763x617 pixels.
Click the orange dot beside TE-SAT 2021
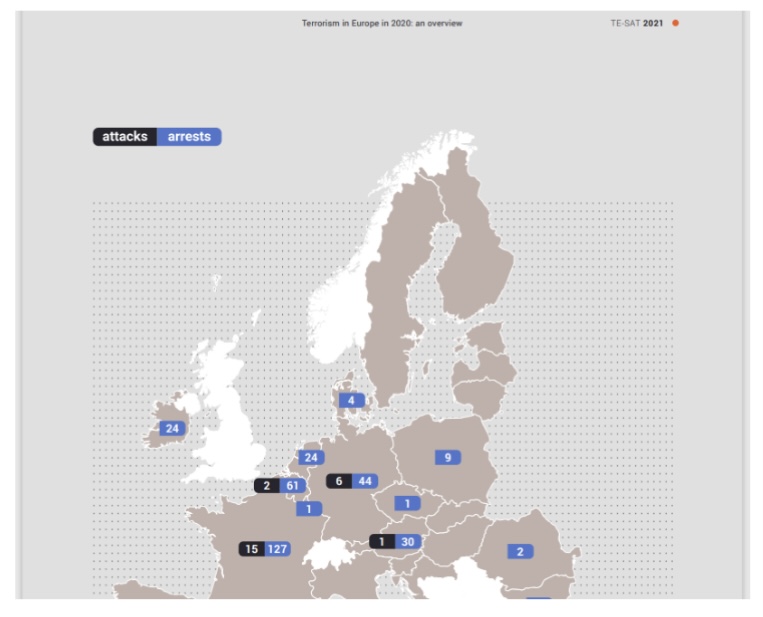[x=675, y=23]
